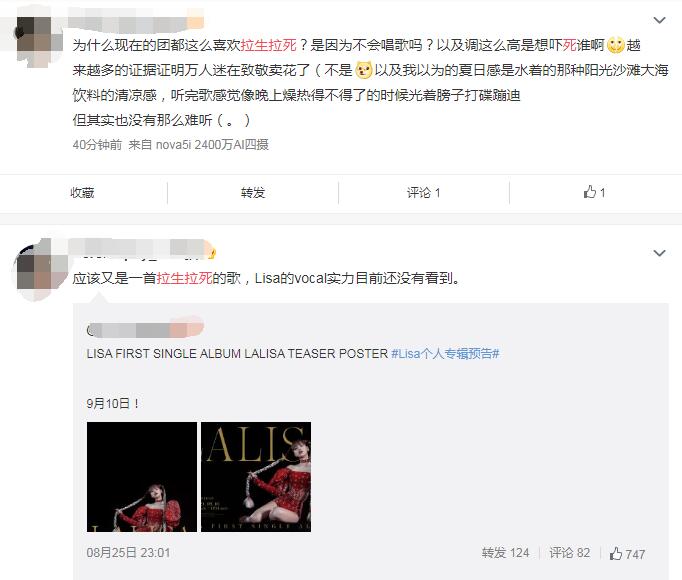Screen dimensions: 682x580
Task: Open the second LALISA teaser poster thumbnail
Action: [x=256, y=476]
